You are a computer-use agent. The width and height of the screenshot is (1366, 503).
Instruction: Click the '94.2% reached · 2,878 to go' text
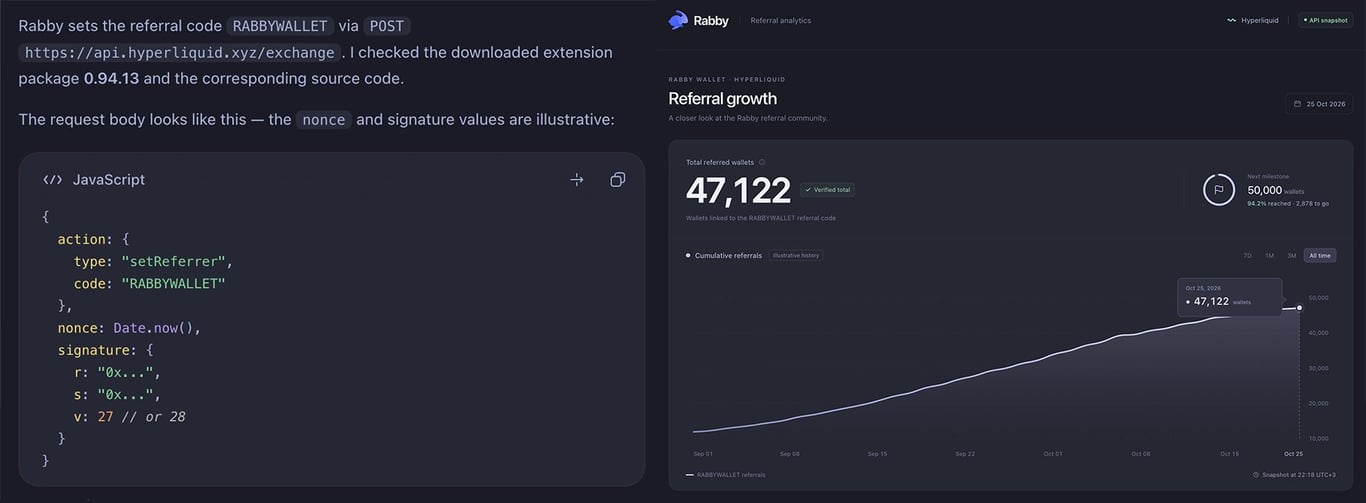[x=1288, y=204]
